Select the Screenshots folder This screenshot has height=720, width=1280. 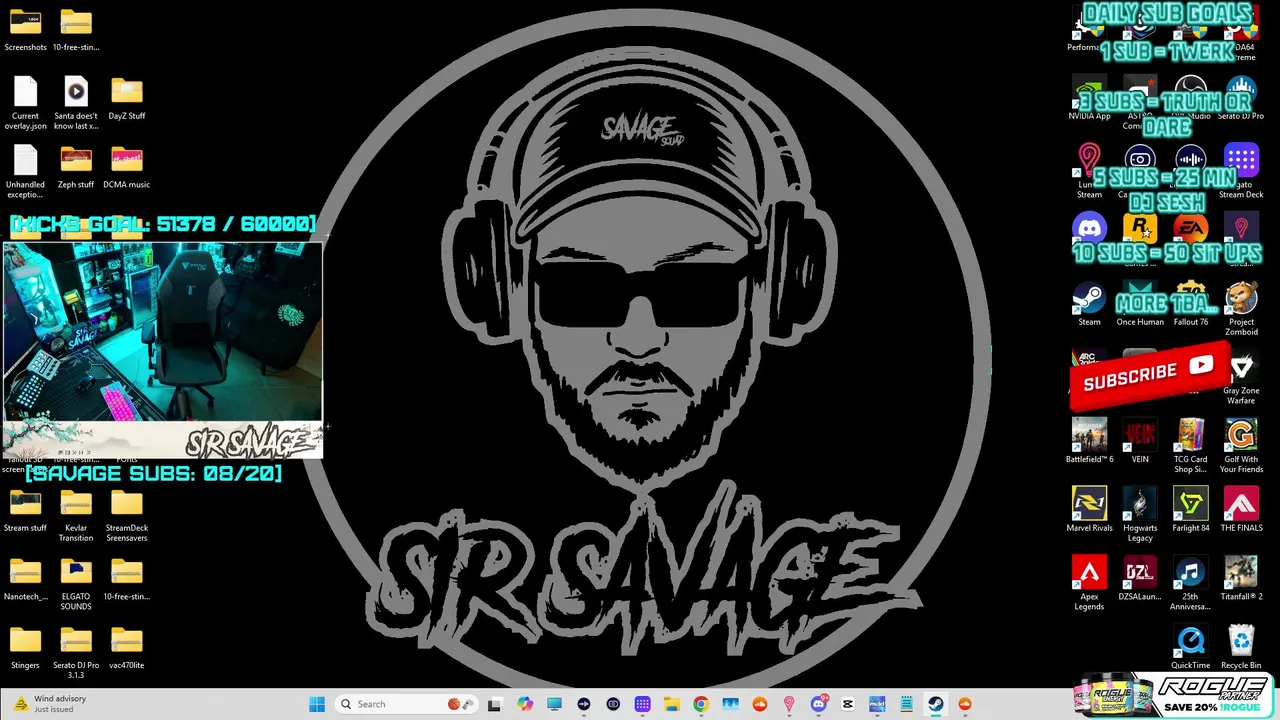(x=25, y=30)
